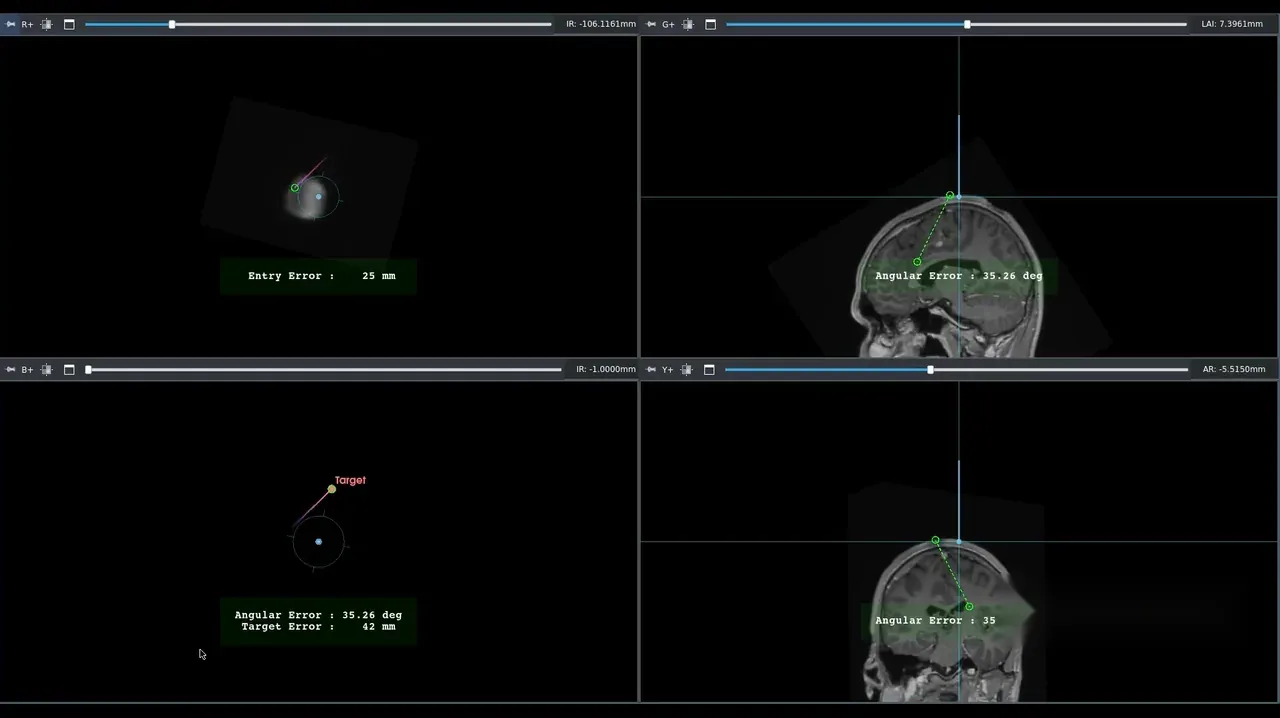Click 'Angular Error : 35.26 deg' in B+ view
Viewport: 1280px width, 718px height.
click(318, 615)
